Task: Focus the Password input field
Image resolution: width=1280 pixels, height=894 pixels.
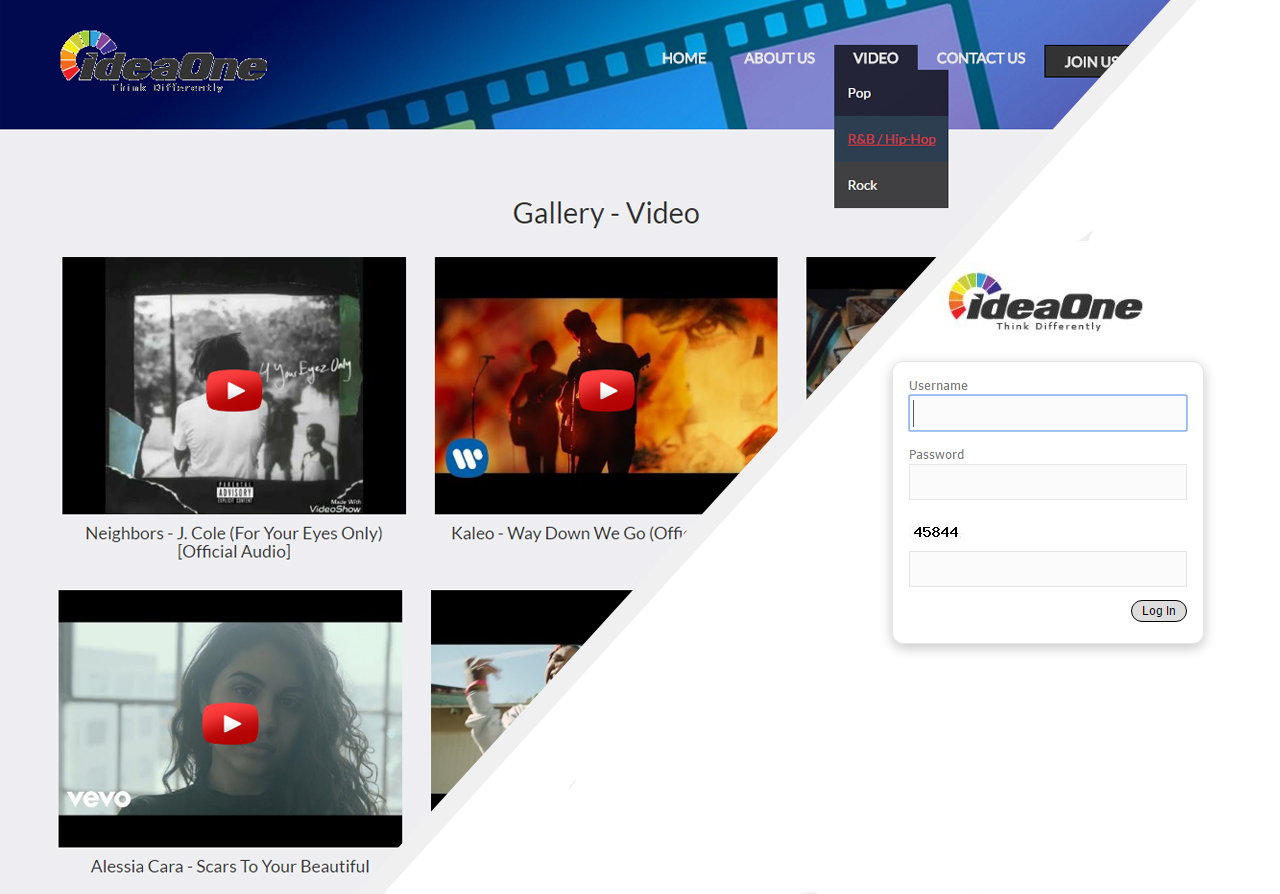Action: click(x=1048, y=482)
